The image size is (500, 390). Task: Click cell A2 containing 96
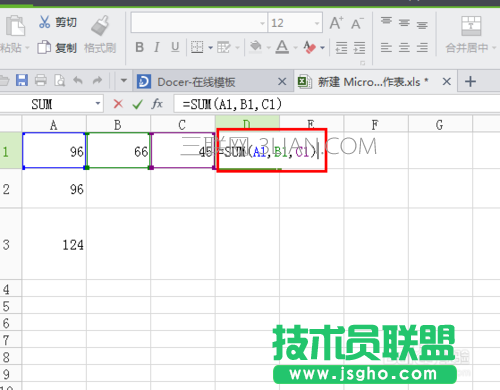[54, 189]
